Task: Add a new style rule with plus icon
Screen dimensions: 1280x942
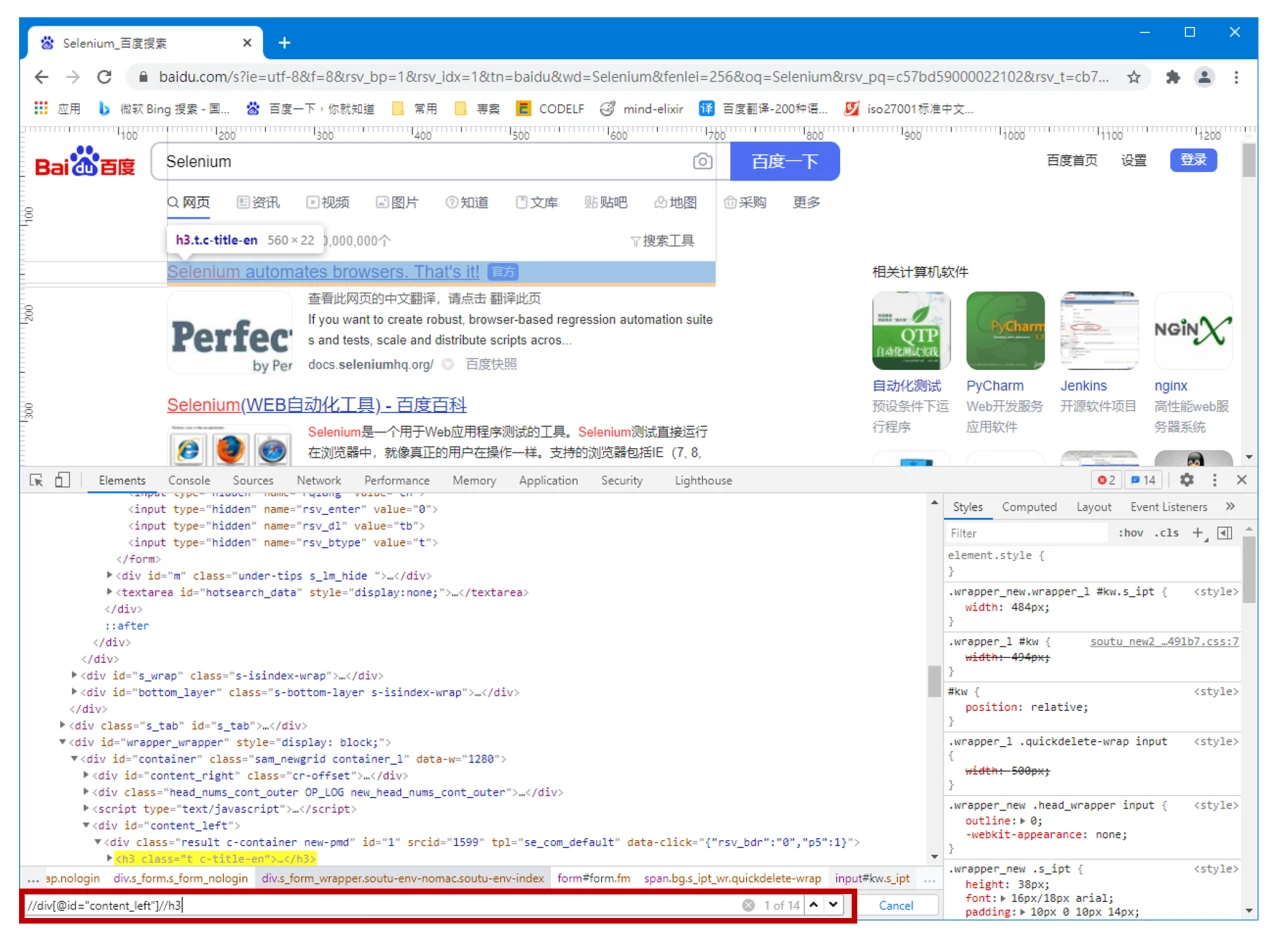Action: [x=1198, y=533]
